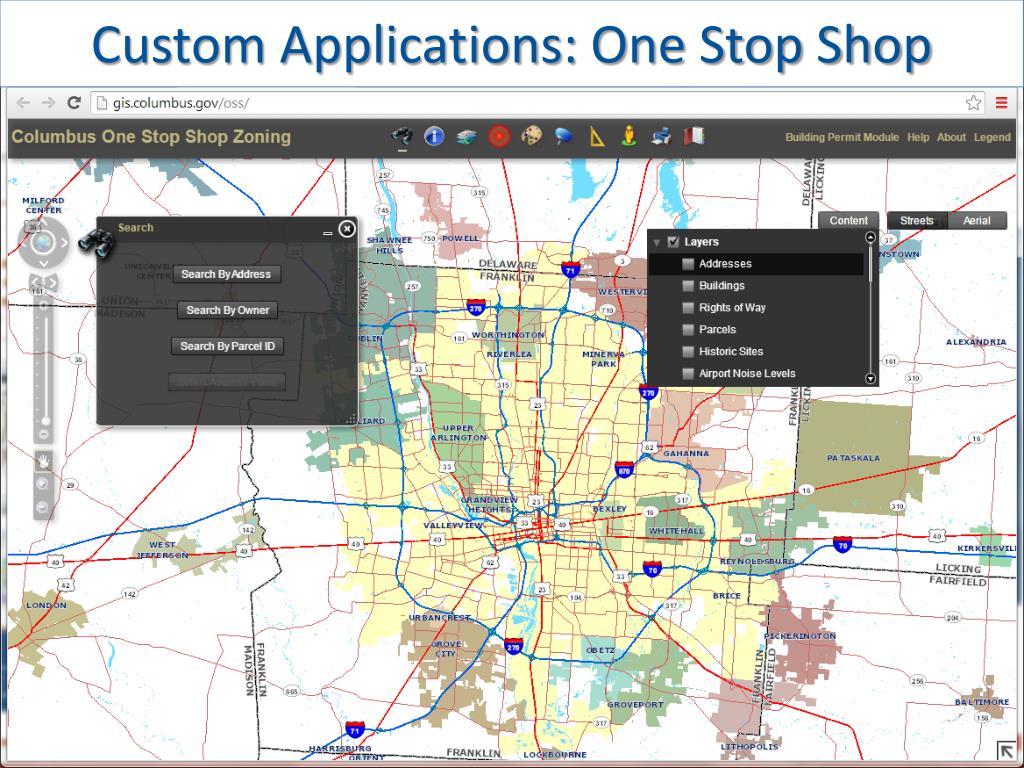This screenshot has height=768, width=1024.
Task: Enable the Parcels layer checkbox
Action: (x=688, y=329)
